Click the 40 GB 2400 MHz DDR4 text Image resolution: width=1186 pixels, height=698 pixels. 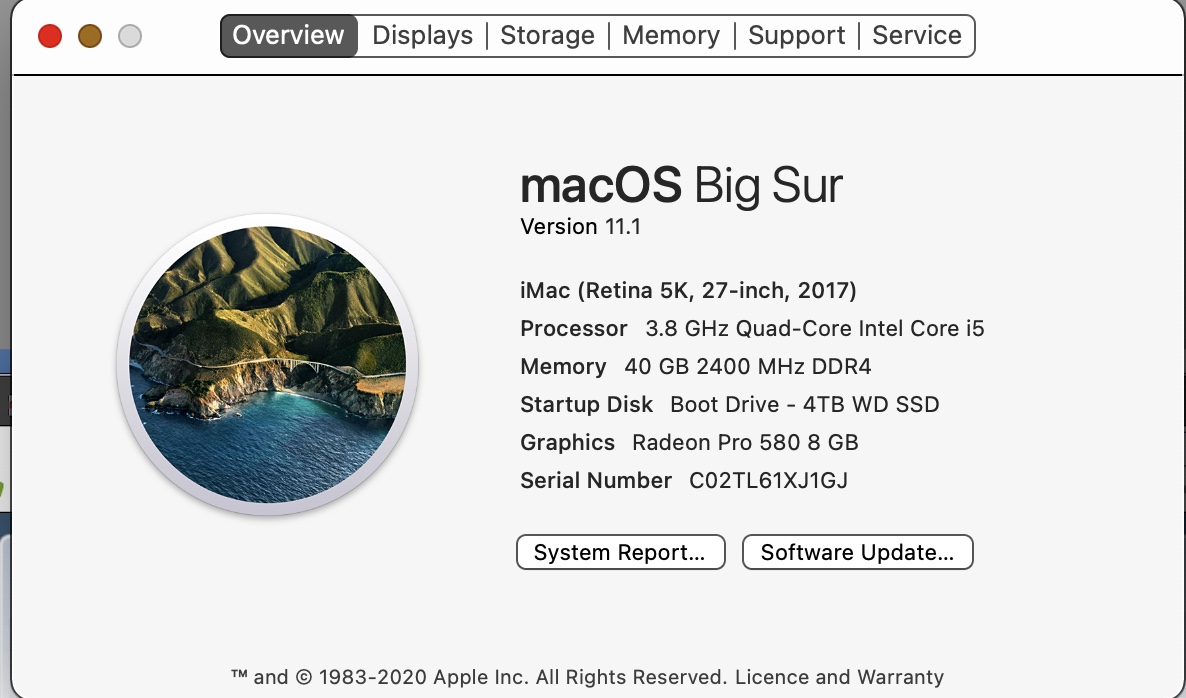tap(747, 367)
